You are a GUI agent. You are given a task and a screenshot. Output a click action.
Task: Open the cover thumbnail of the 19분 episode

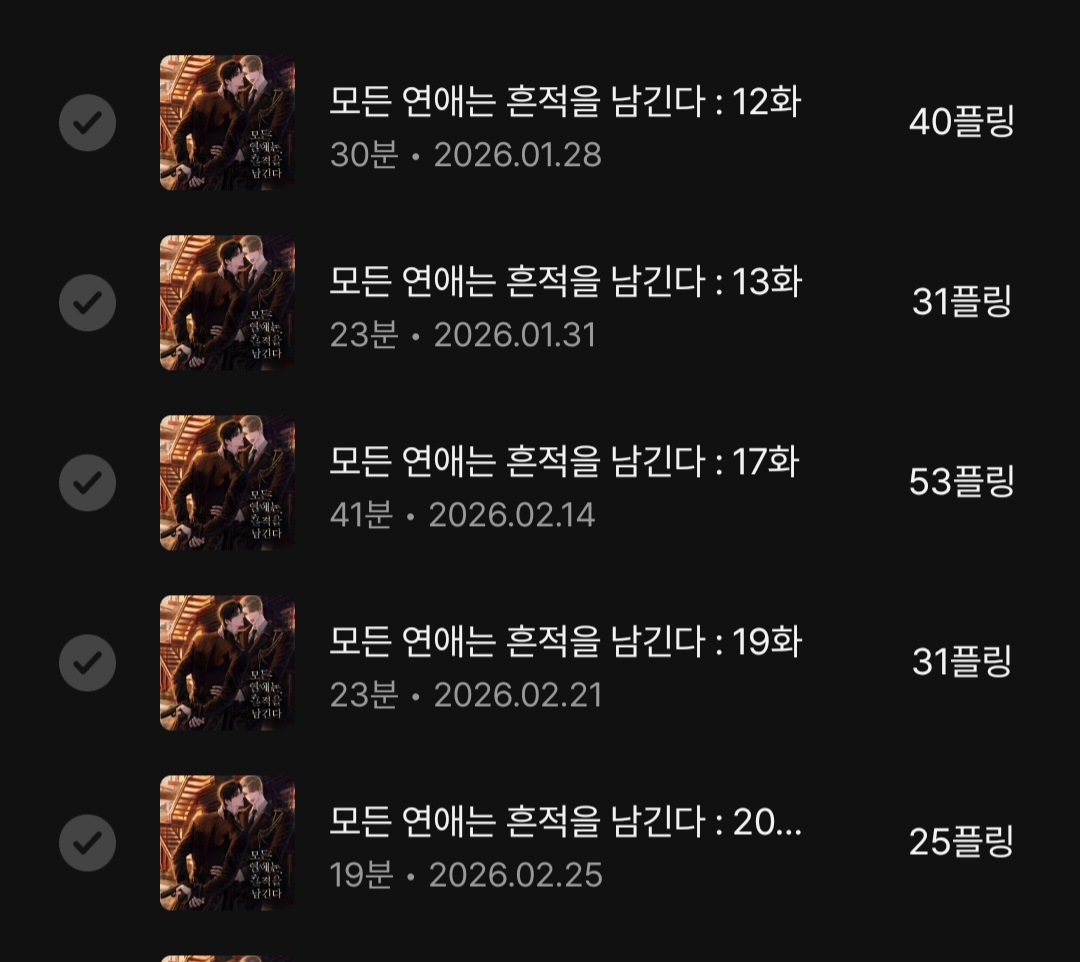point(227,843)
